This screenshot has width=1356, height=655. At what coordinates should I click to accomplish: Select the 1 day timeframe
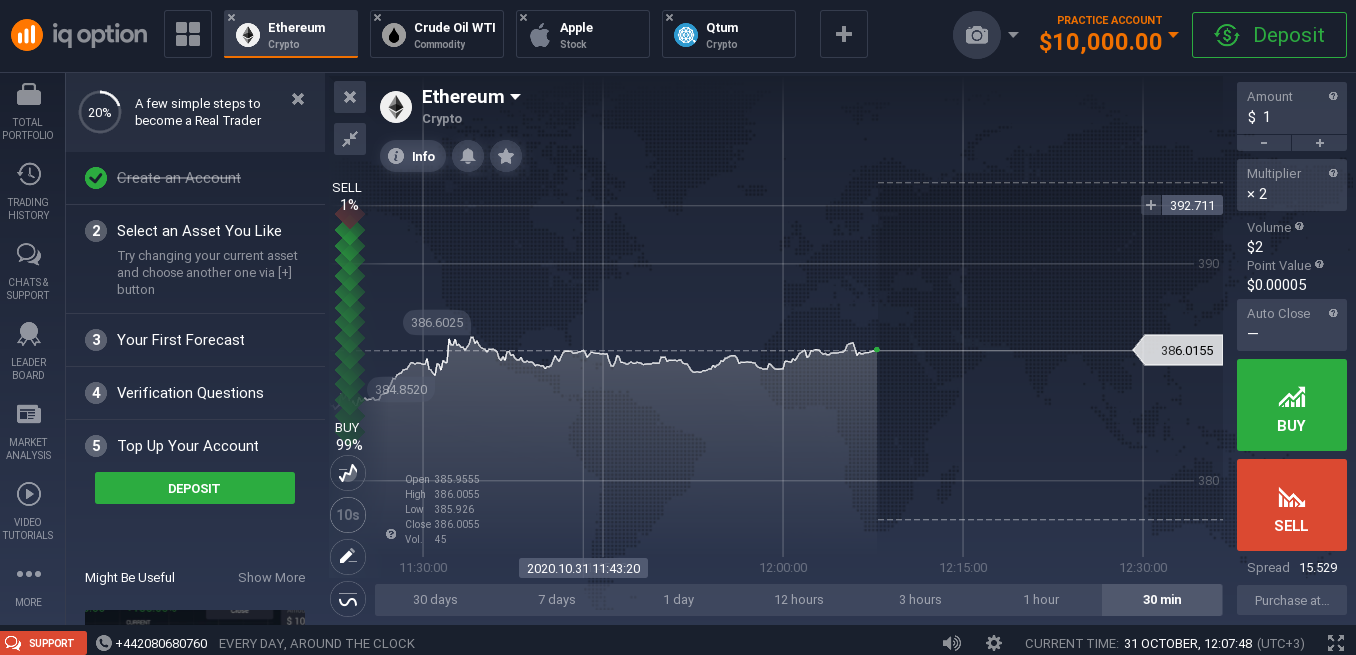tap(678, 600)
